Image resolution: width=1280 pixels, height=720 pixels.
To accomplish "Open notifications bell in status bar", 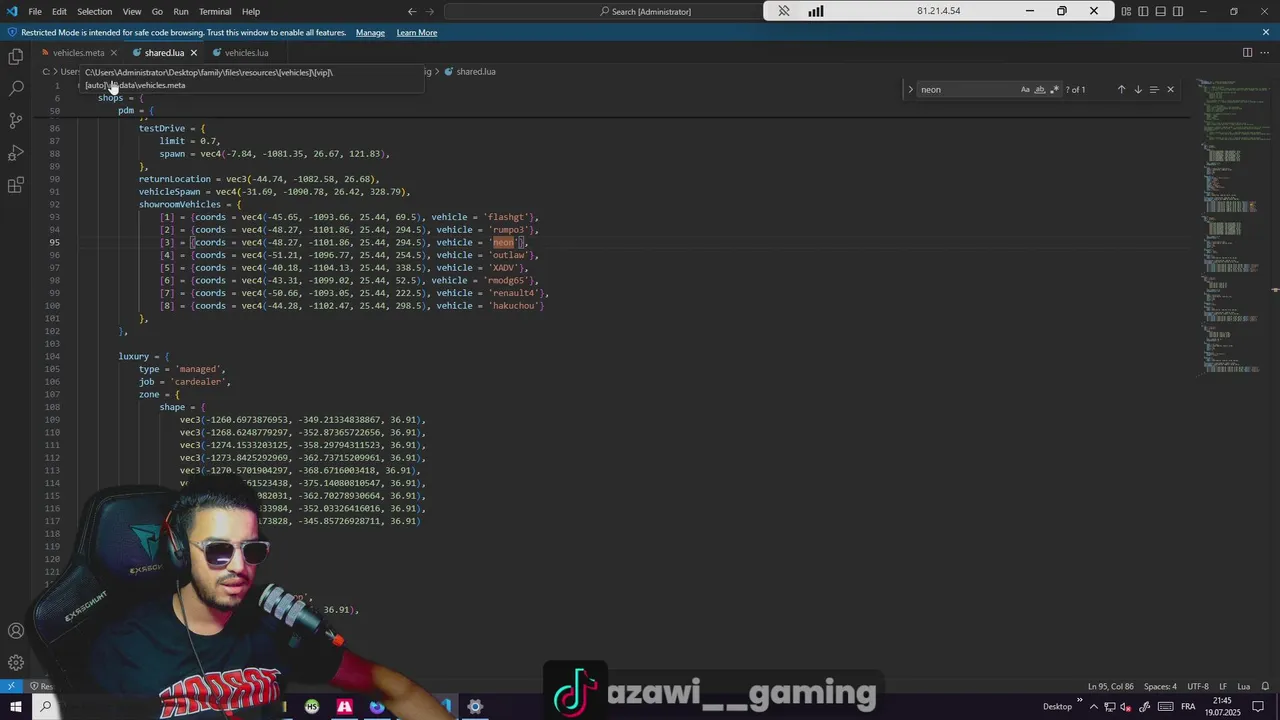I will [x=1264, y=686].
